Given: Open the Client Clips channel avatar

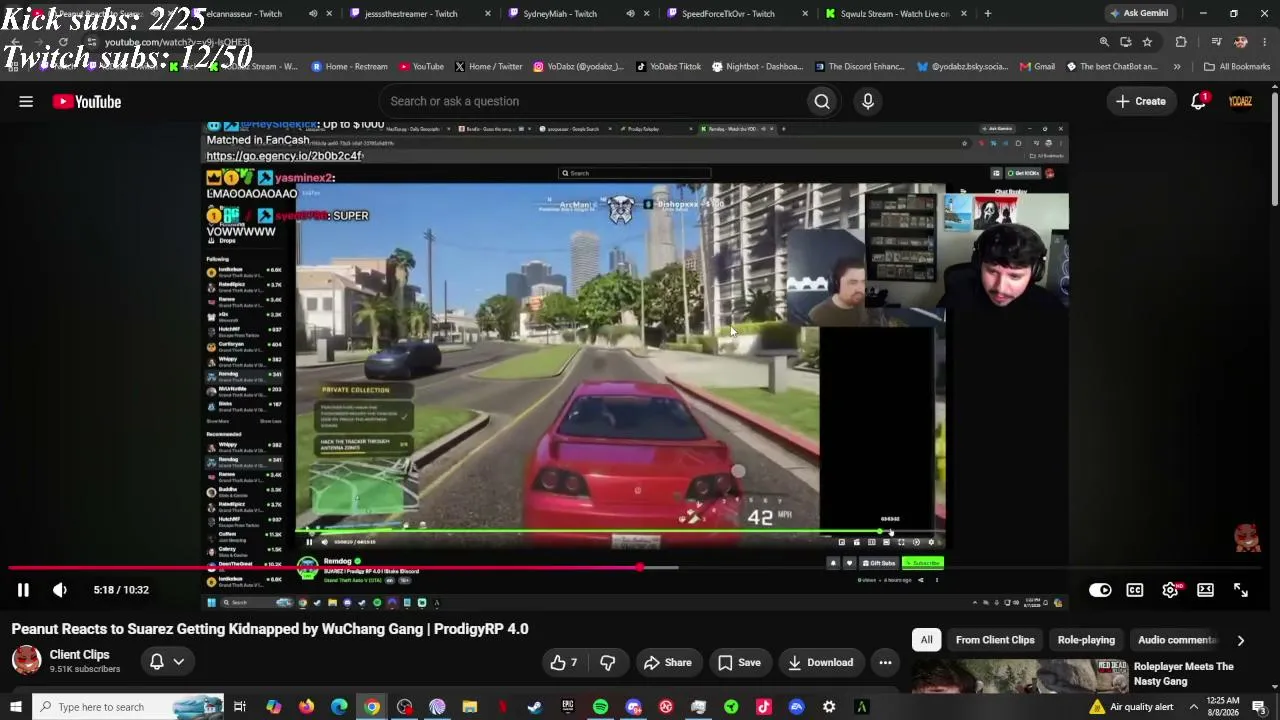Looking at the screenshot, I should (26, 660).
